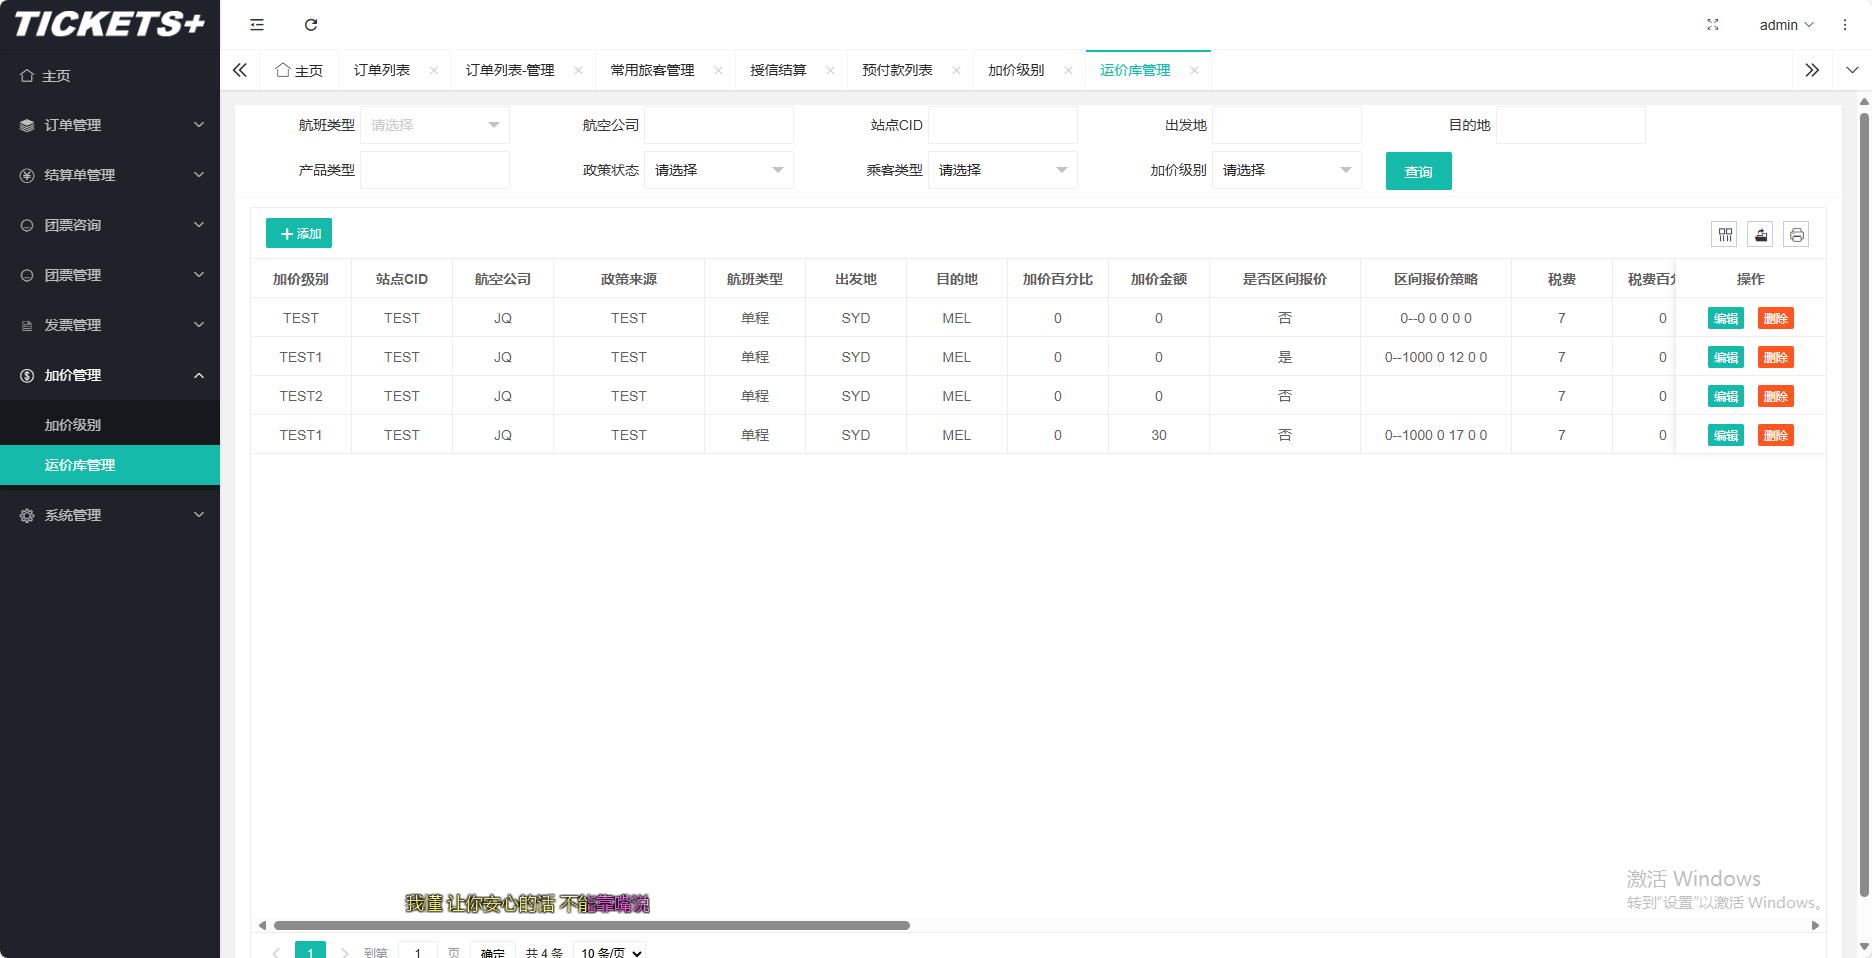Edit the row where 是否区间报价 is 是
This screenshot has height=958, width=1872.
[x=1726, y=357]
